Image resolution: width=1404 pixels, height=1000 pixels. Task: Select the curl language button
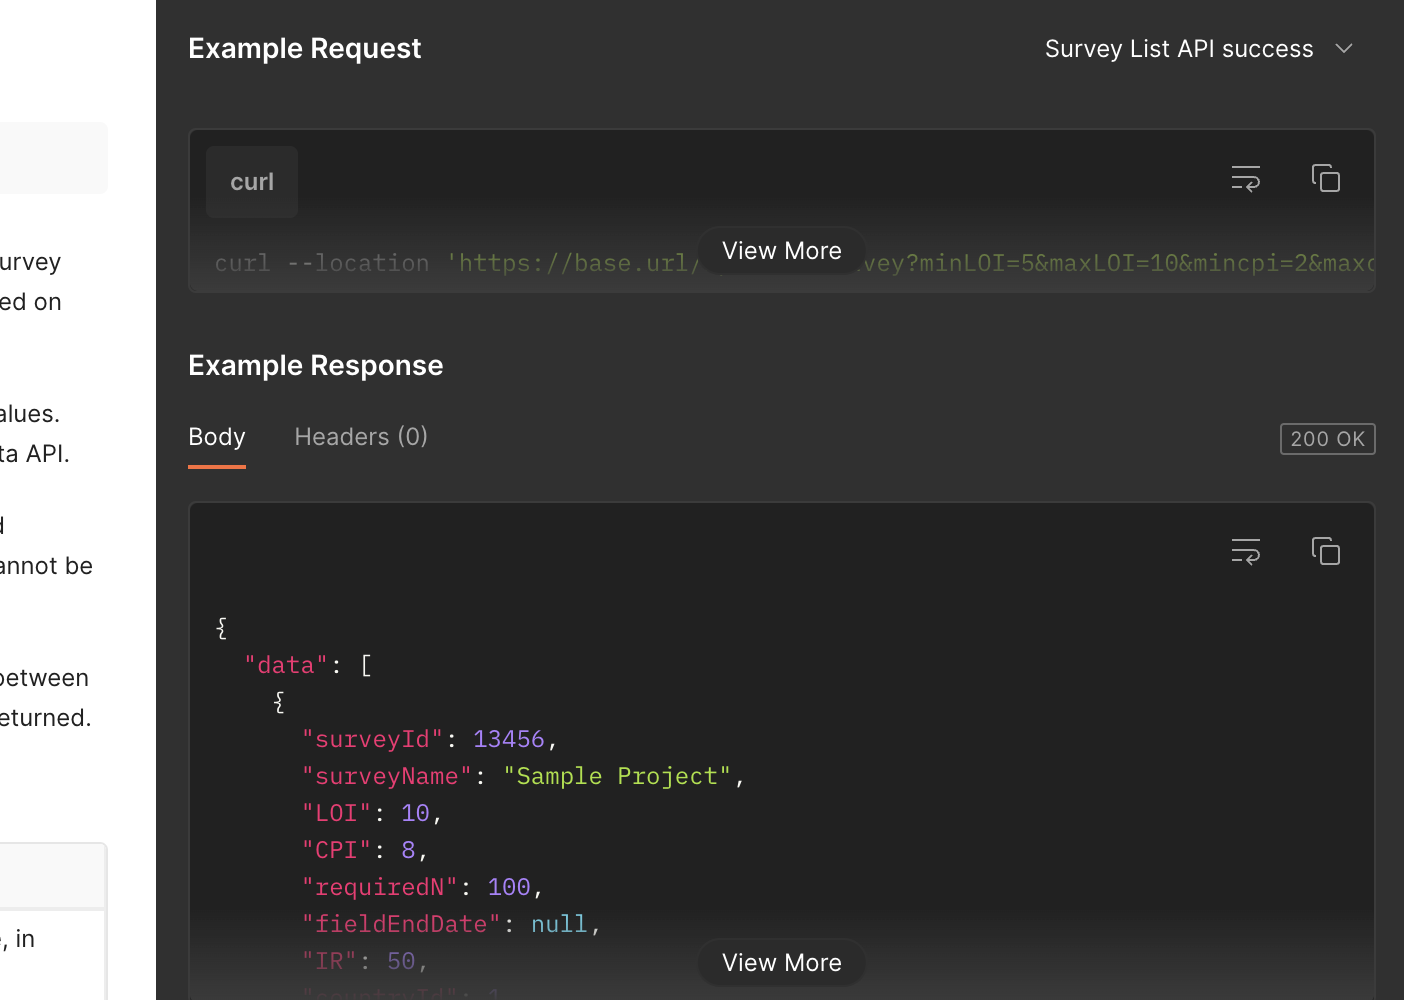coord(252,182)
